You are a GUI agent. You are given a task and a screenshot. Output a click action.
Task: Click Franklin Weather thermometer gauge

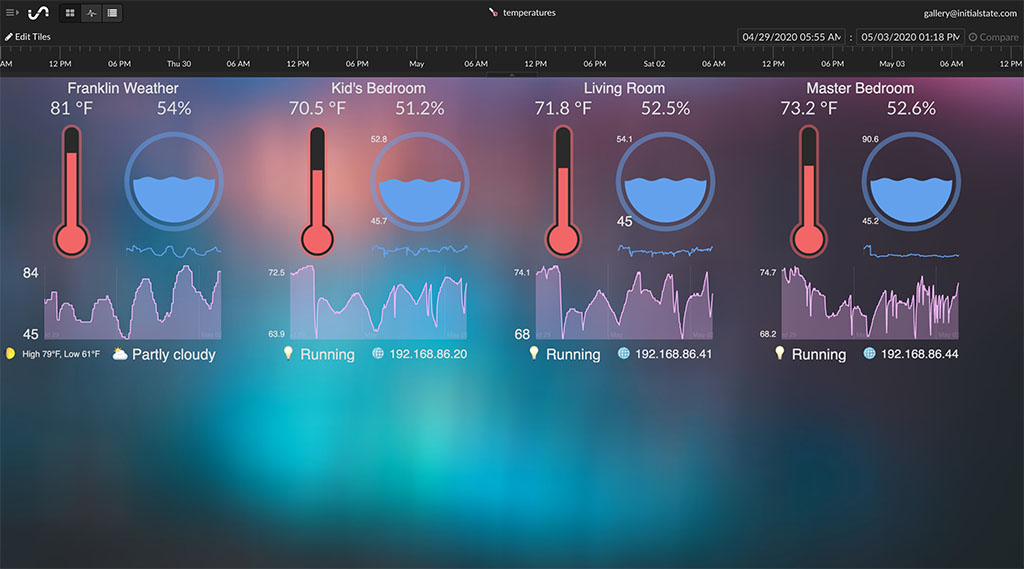click(71, 190)
